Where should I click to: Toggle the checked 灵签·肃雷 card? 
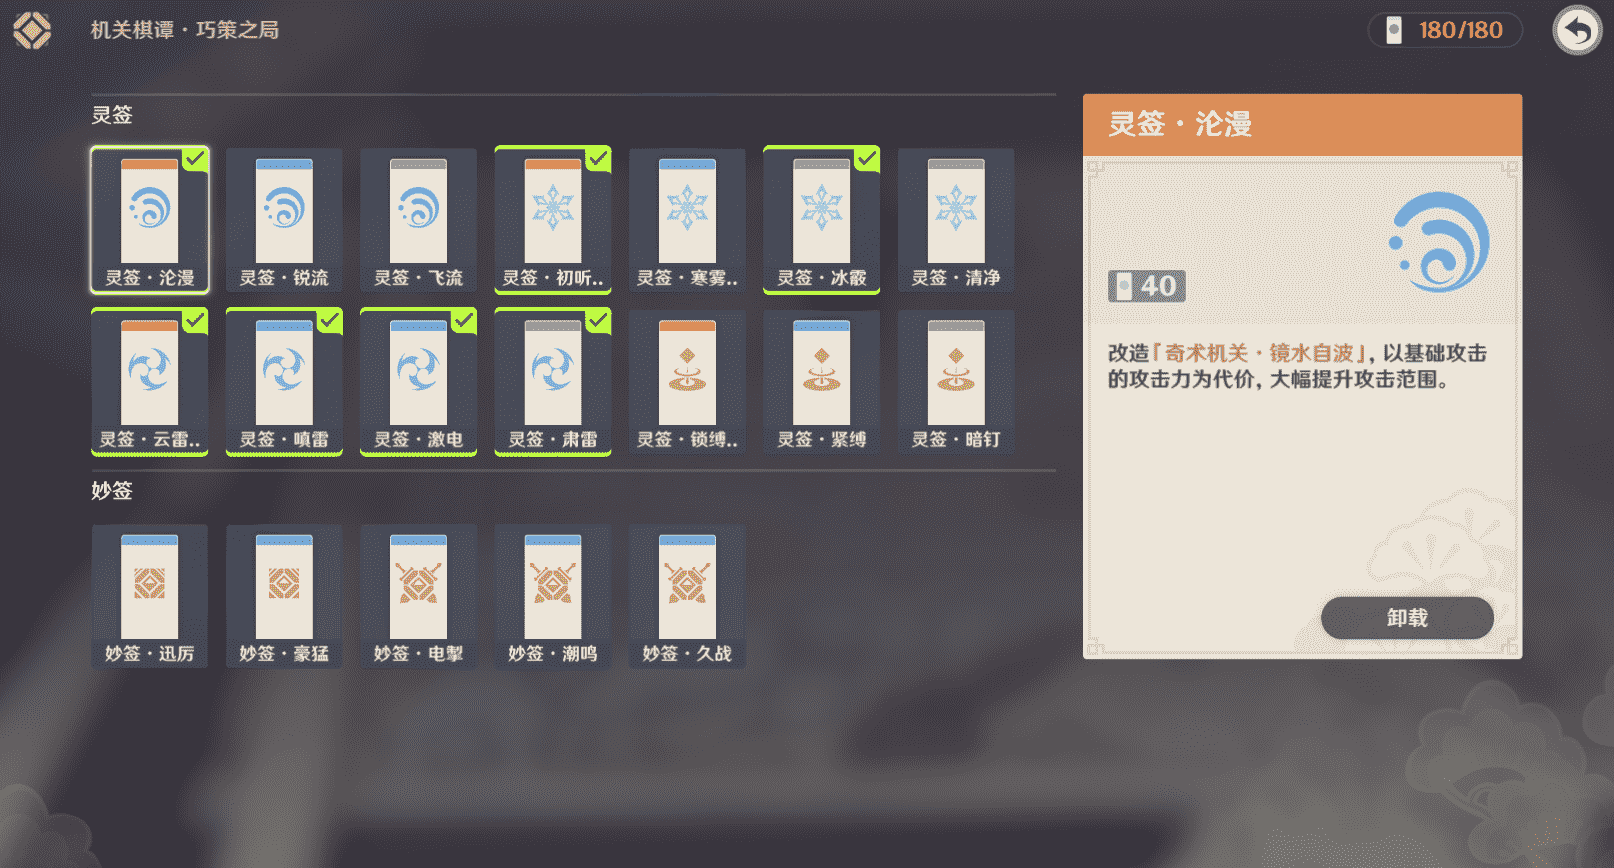pyautogui.click(x=553, y=382)
